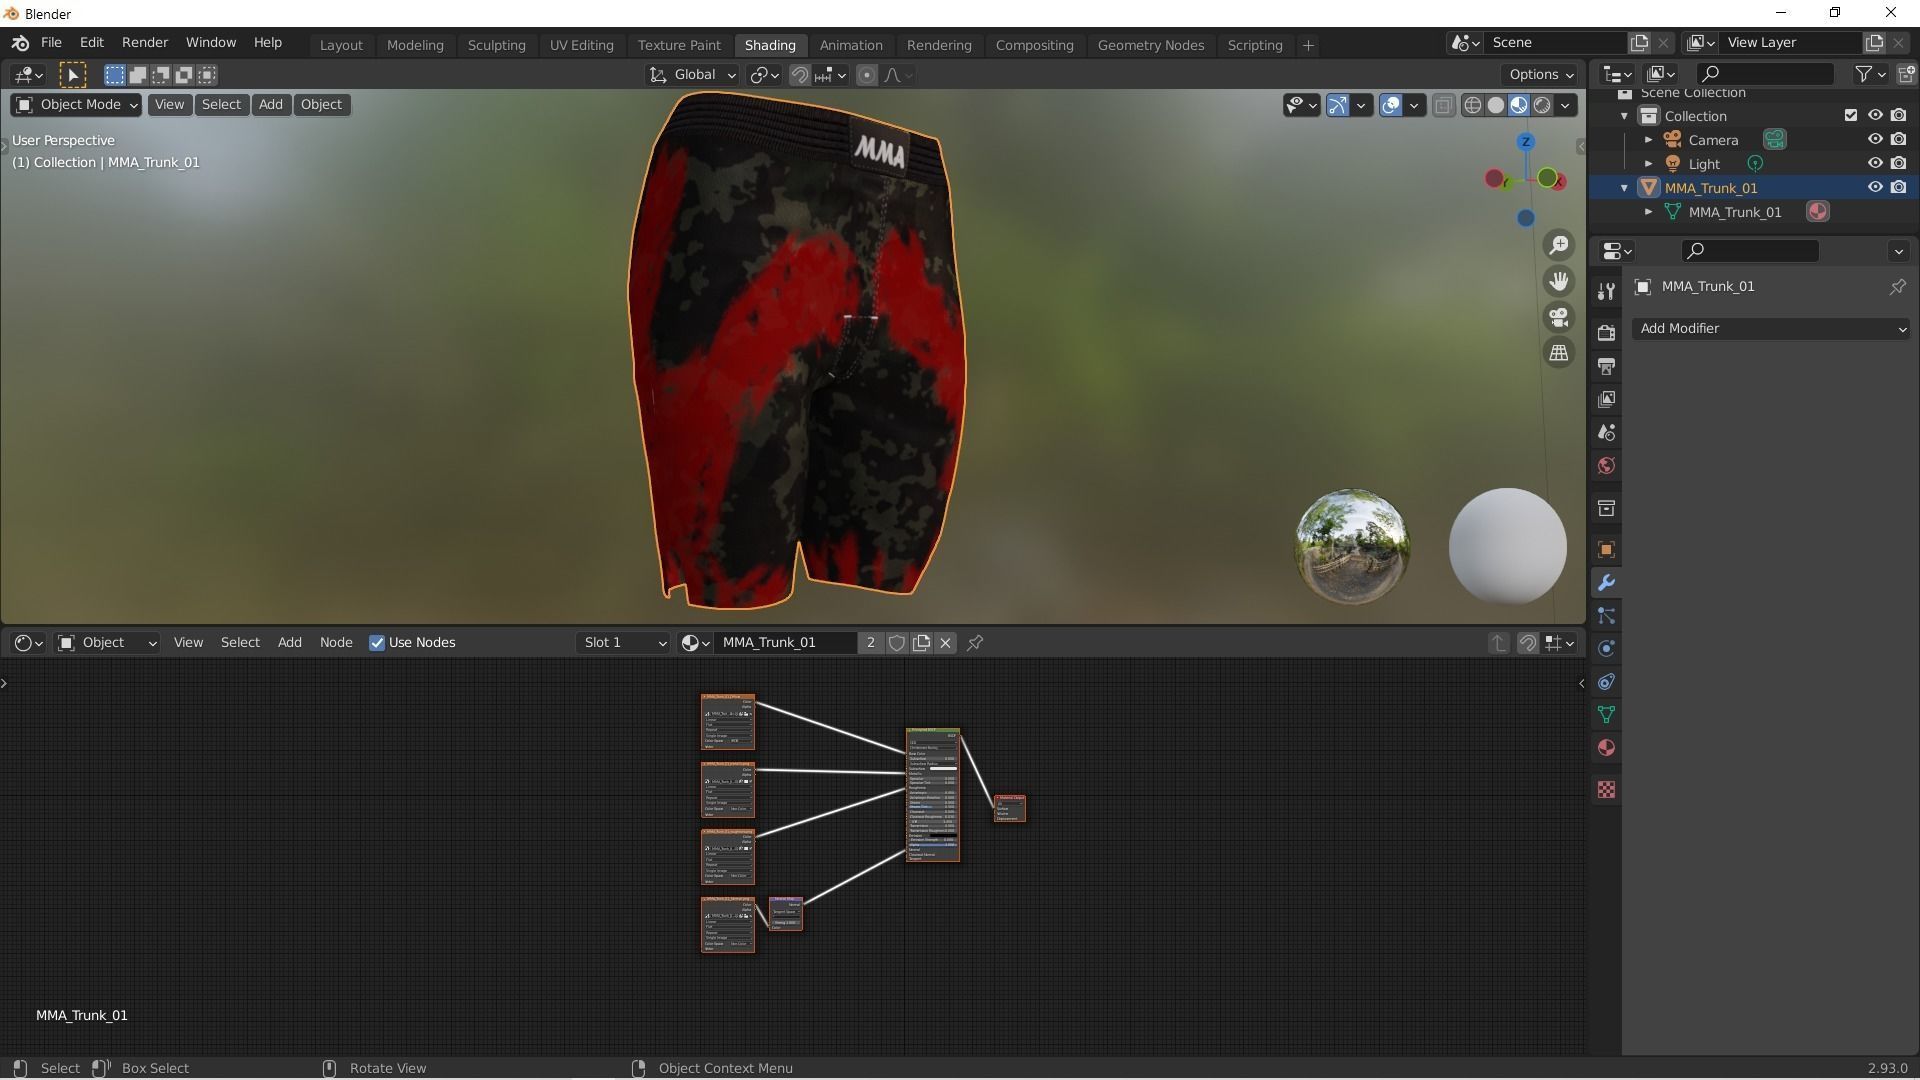Uncheck the Use Nodes checkbox

(x=377, y=643)
